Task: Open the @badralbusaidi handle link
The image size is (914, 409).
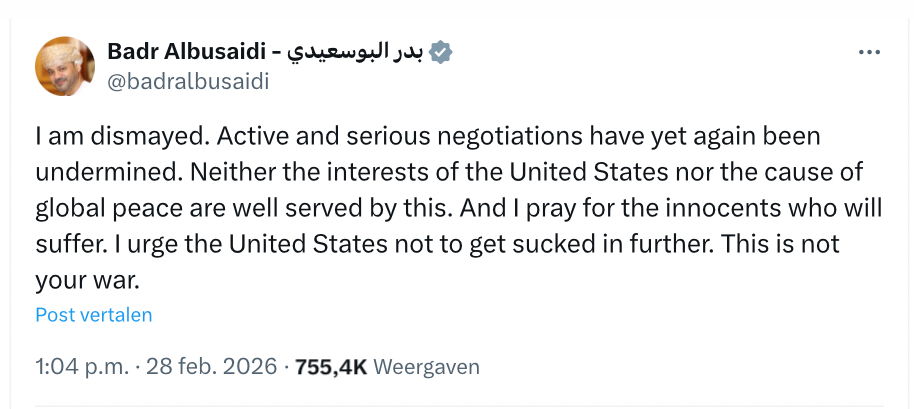Action: click(x=187, y=82)
